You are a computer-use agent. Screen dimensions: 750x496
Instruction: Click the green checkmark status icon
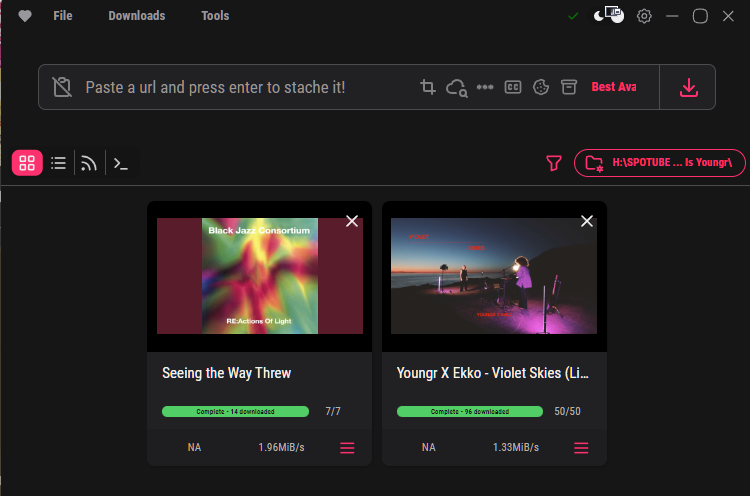[573, 16]
